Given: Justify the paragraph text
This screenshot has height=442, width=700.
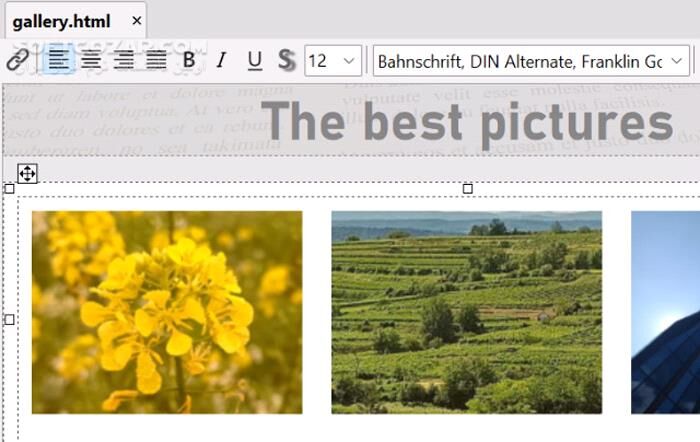Looking at the screenshot, I should (x=157, y=61).
